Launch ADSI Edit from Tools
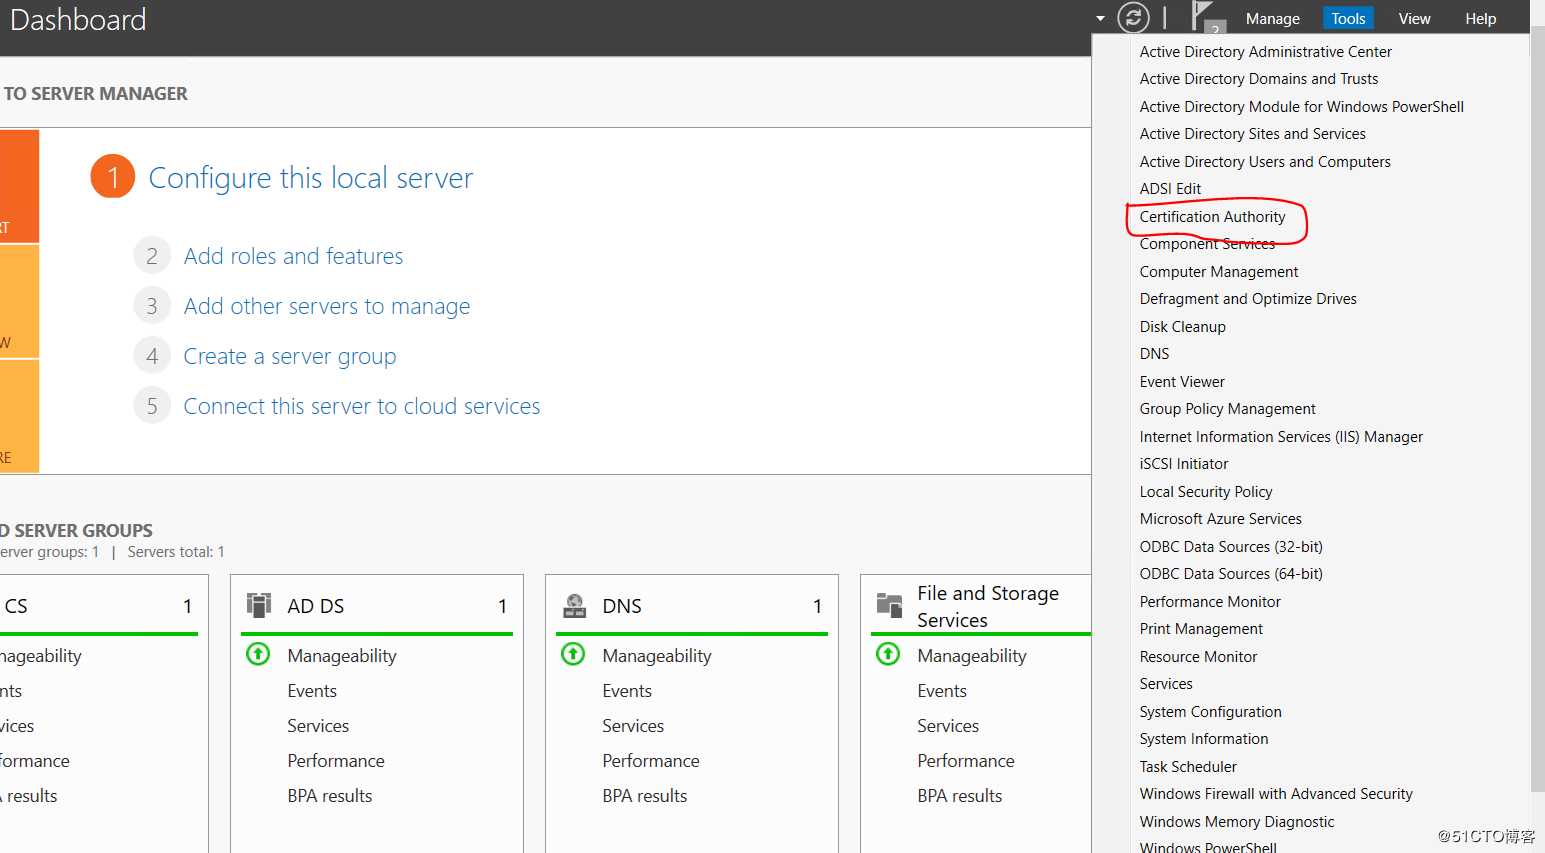 point(1170,189)
